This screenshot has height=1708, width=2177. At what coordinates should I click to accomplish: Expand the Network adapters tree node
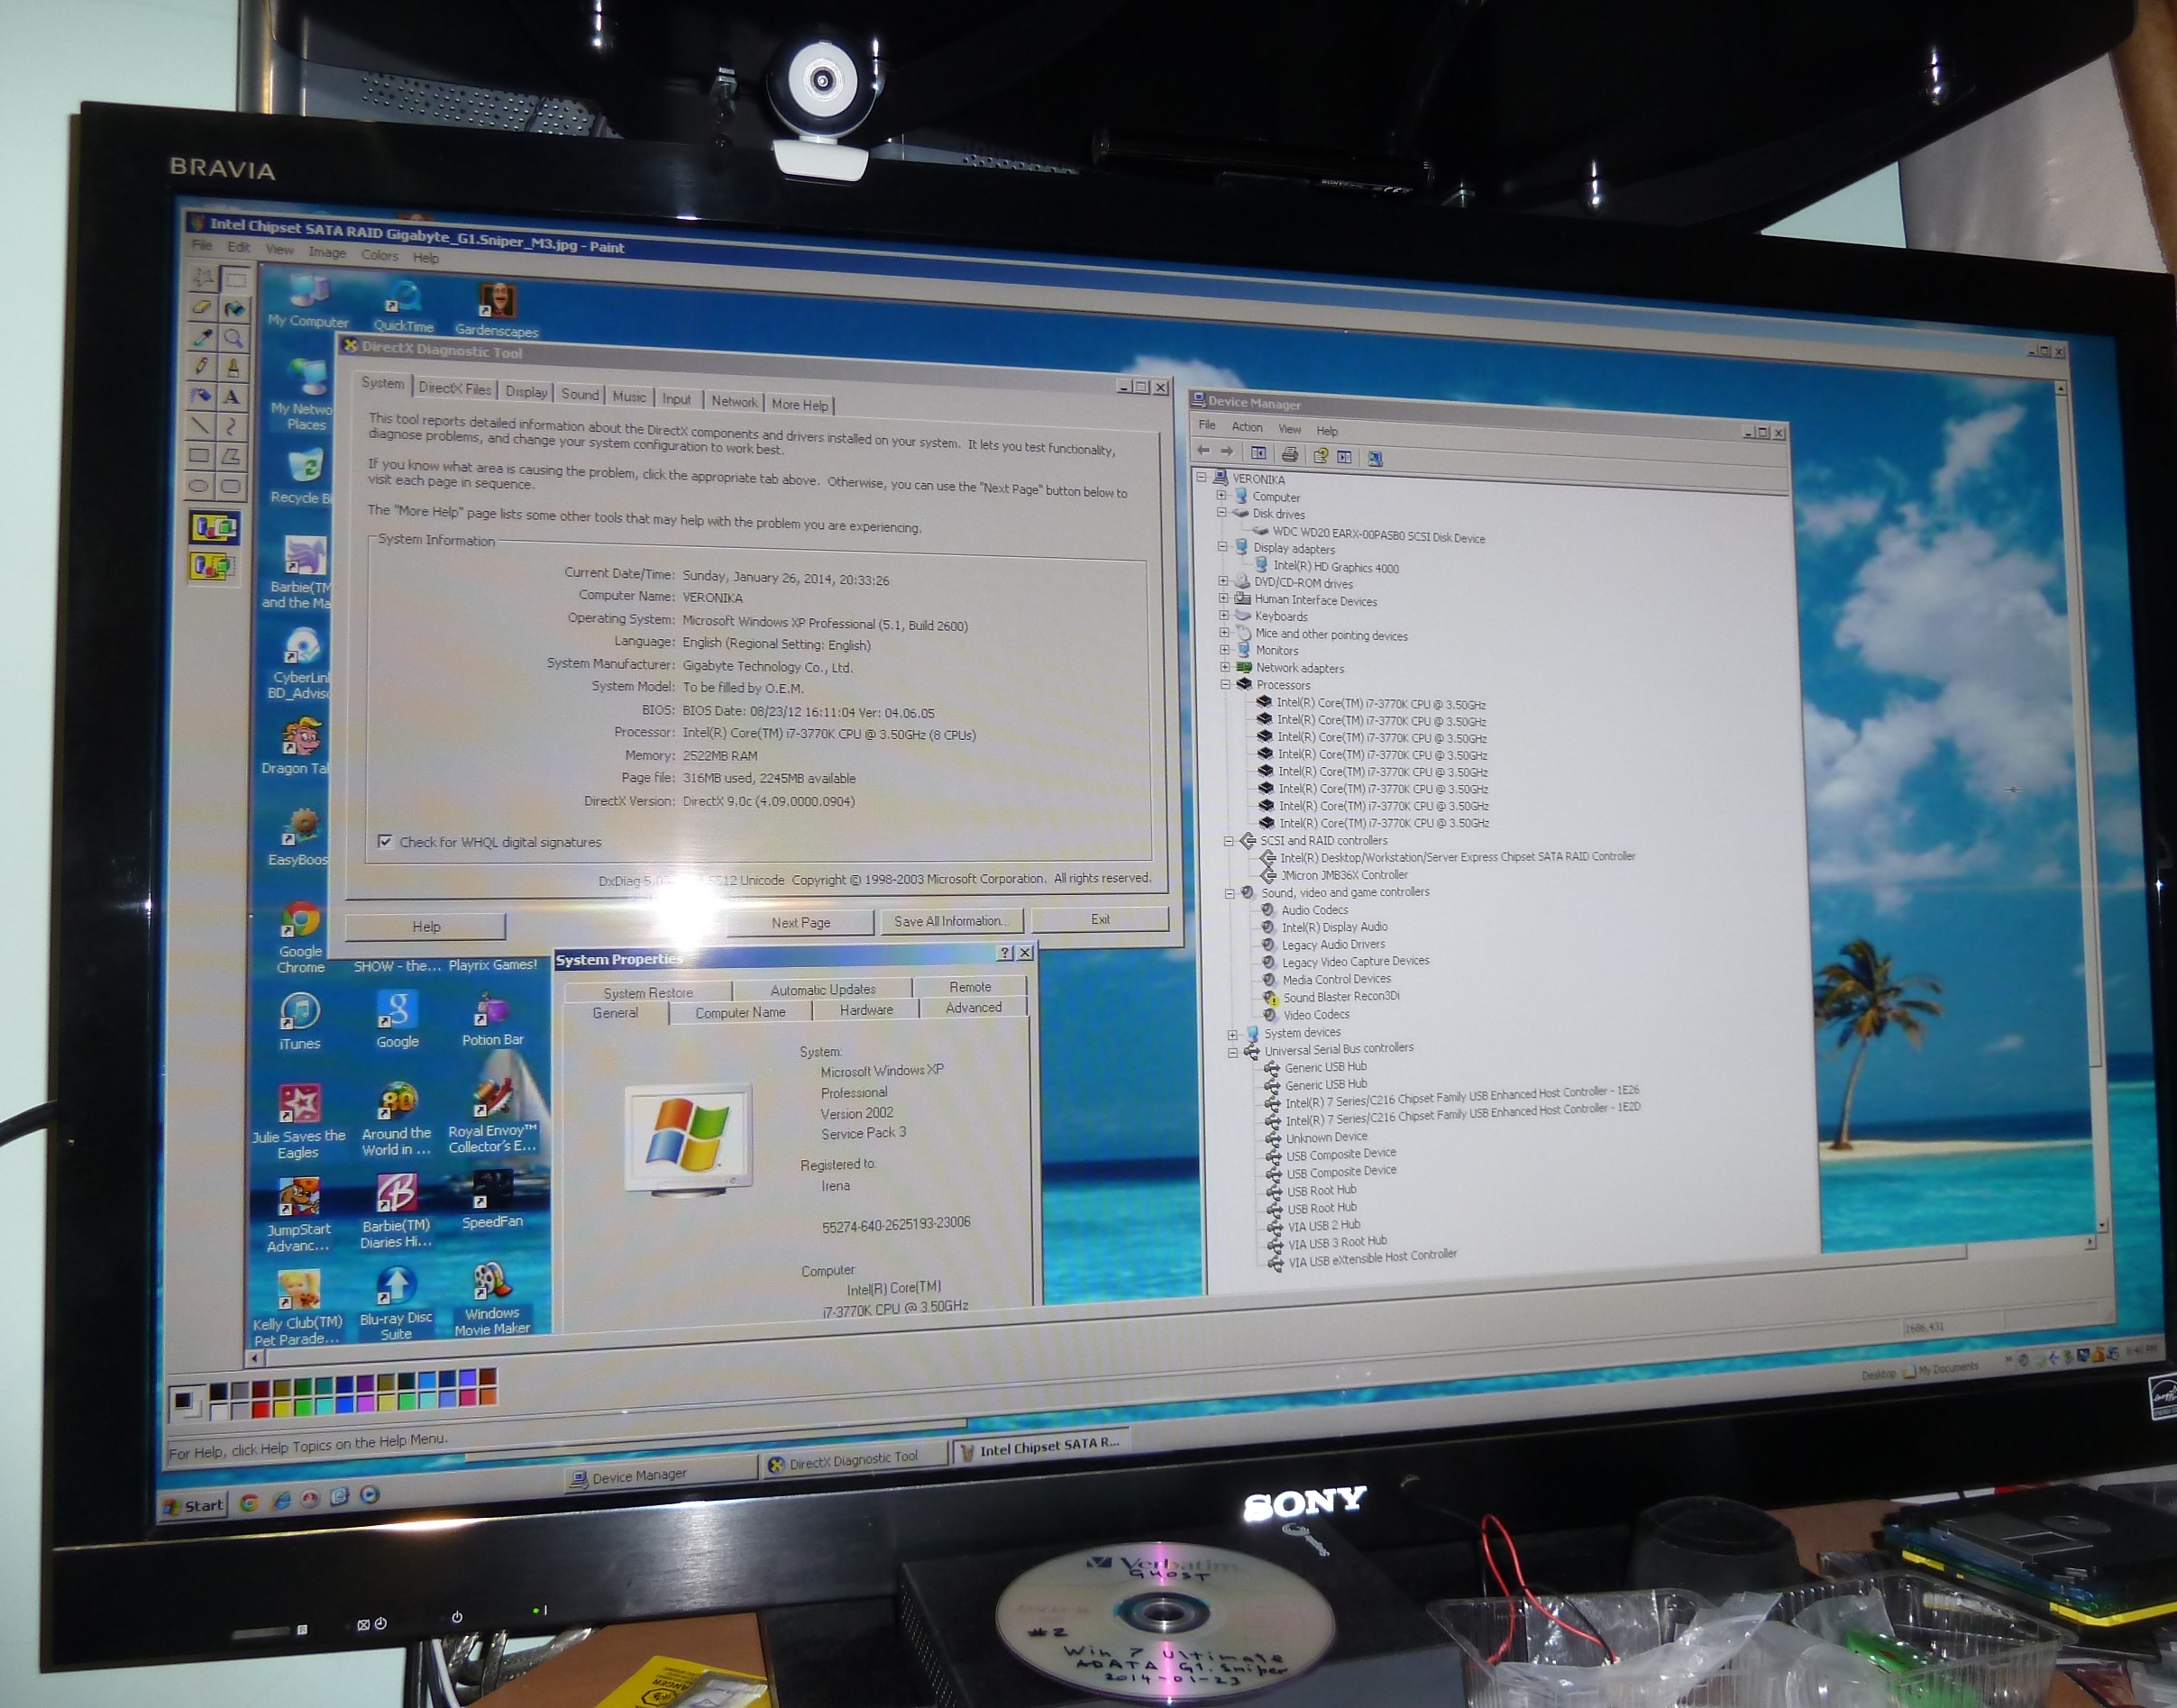pos(1224,667)
